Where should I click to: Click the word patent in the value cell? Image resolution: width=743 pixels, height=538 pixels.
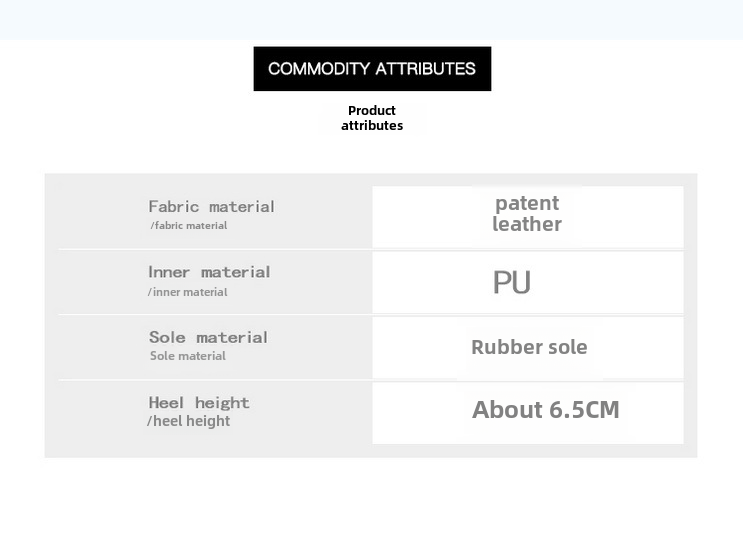click(x=527, y=204)
